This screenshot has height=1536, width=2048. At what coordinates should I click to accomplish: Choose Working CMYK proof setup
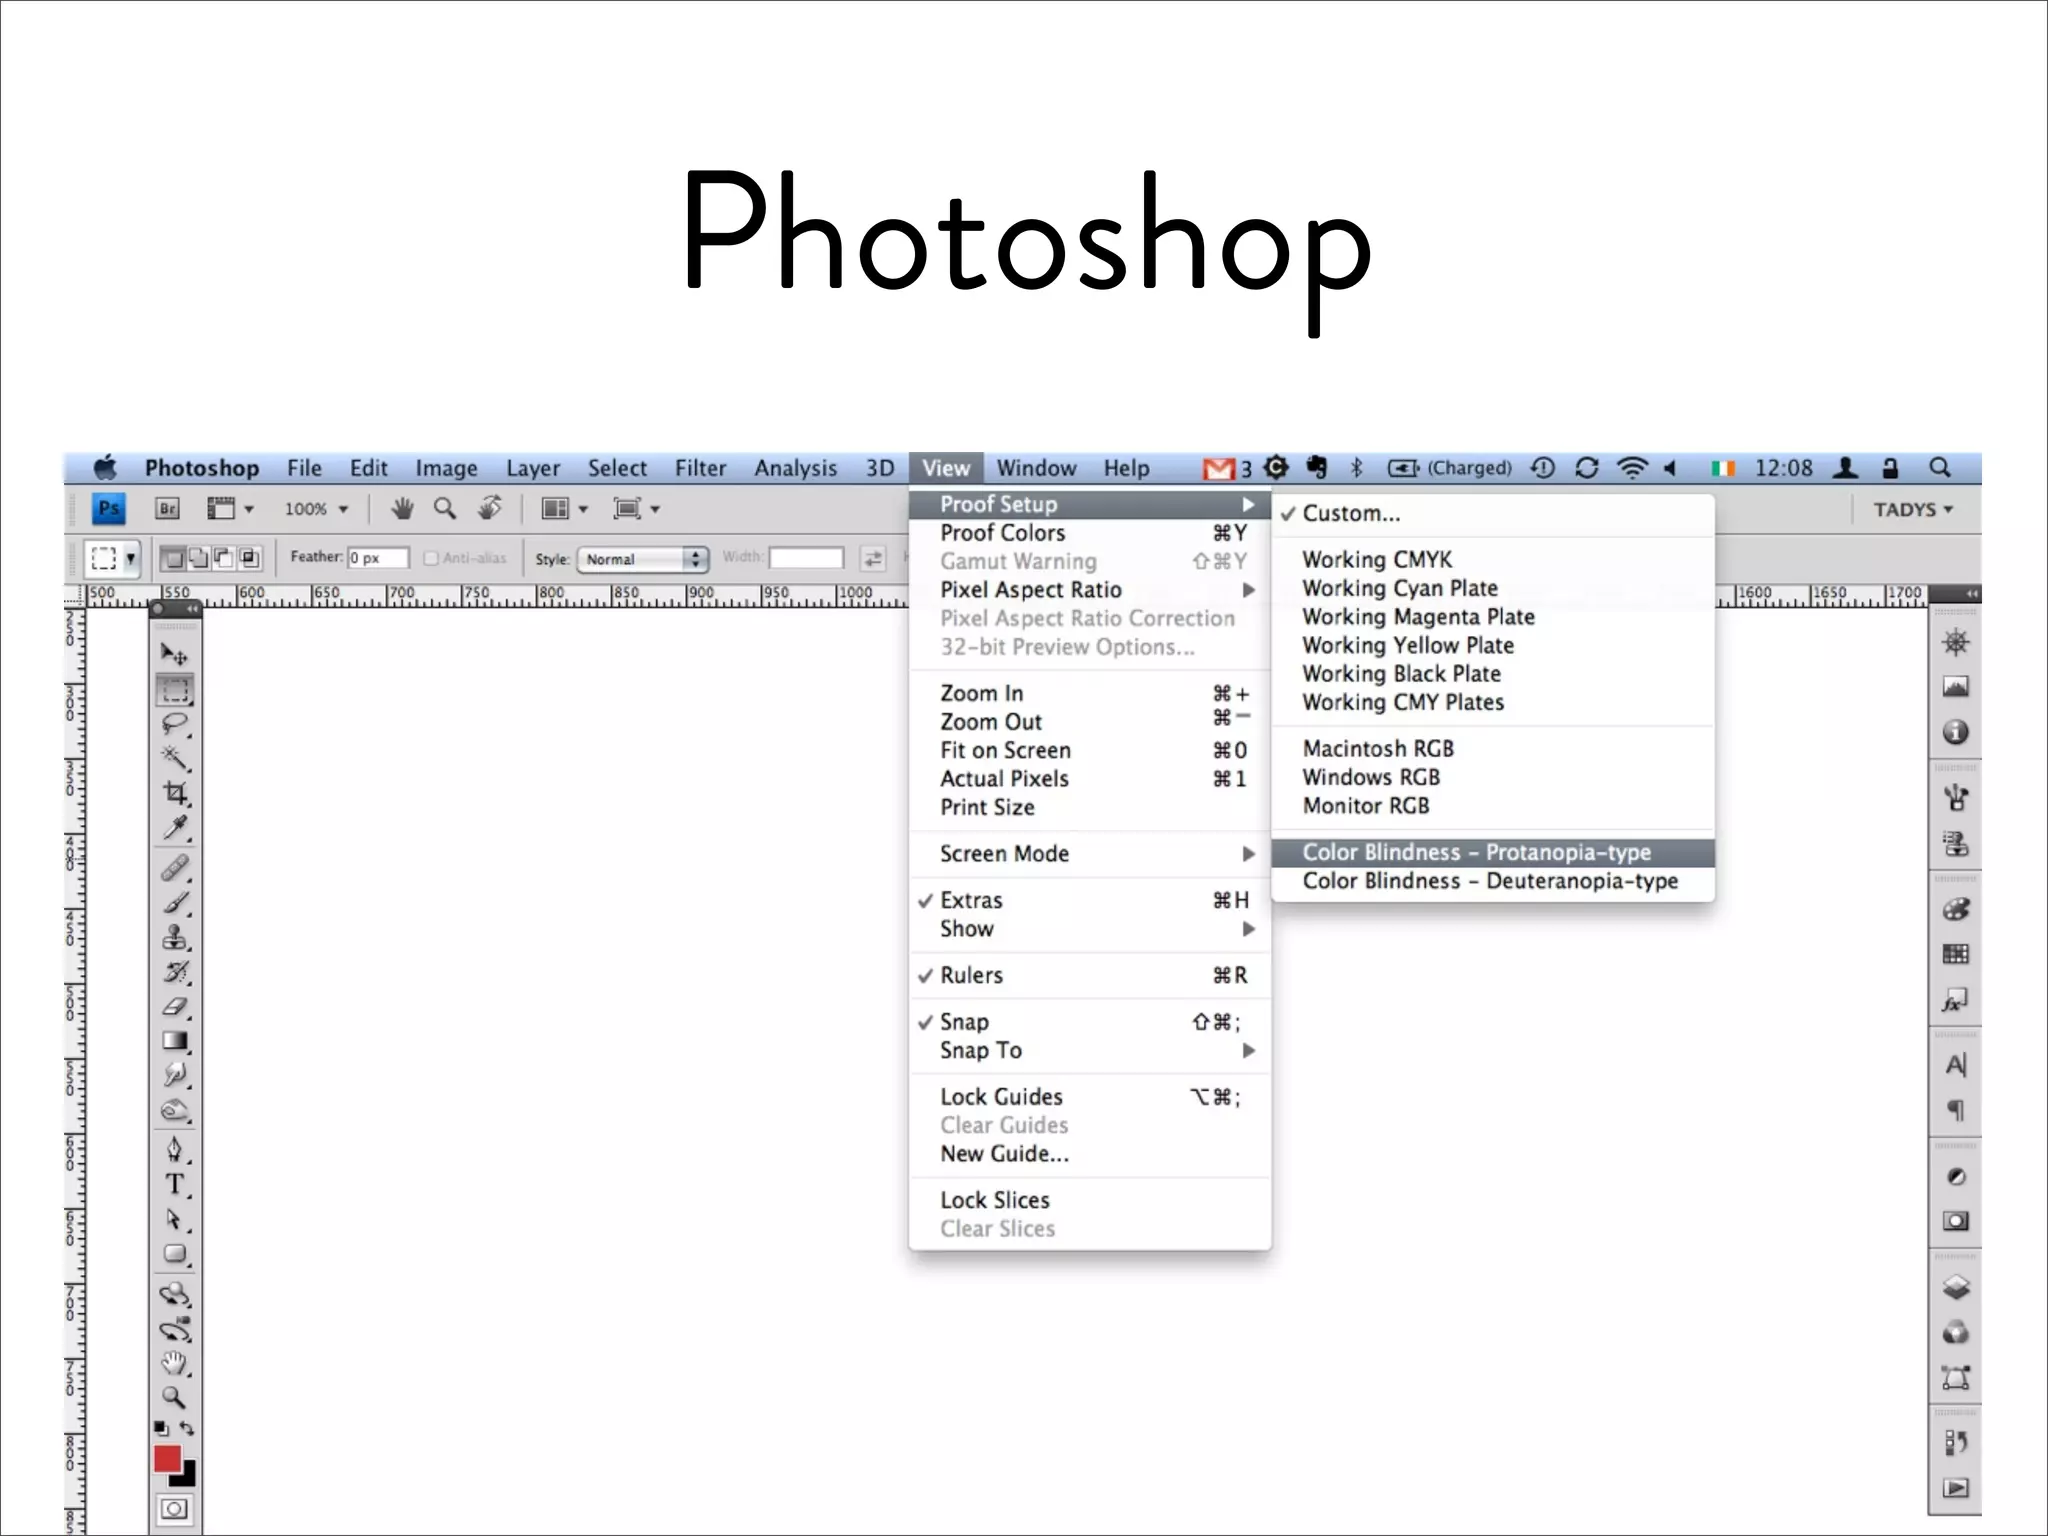click(x=1493, y=560)
